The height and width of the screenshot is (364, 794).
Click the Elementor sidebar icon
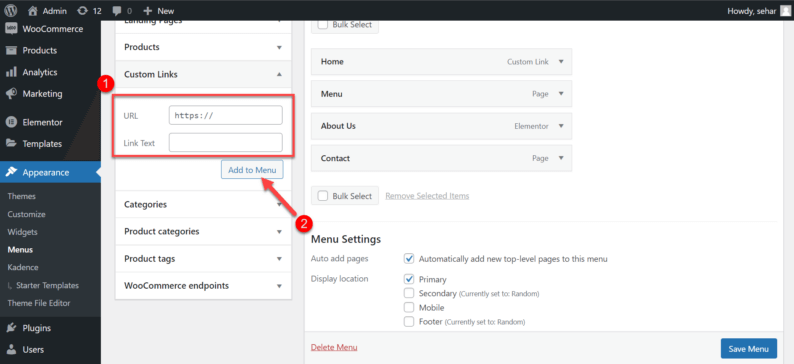11,122
